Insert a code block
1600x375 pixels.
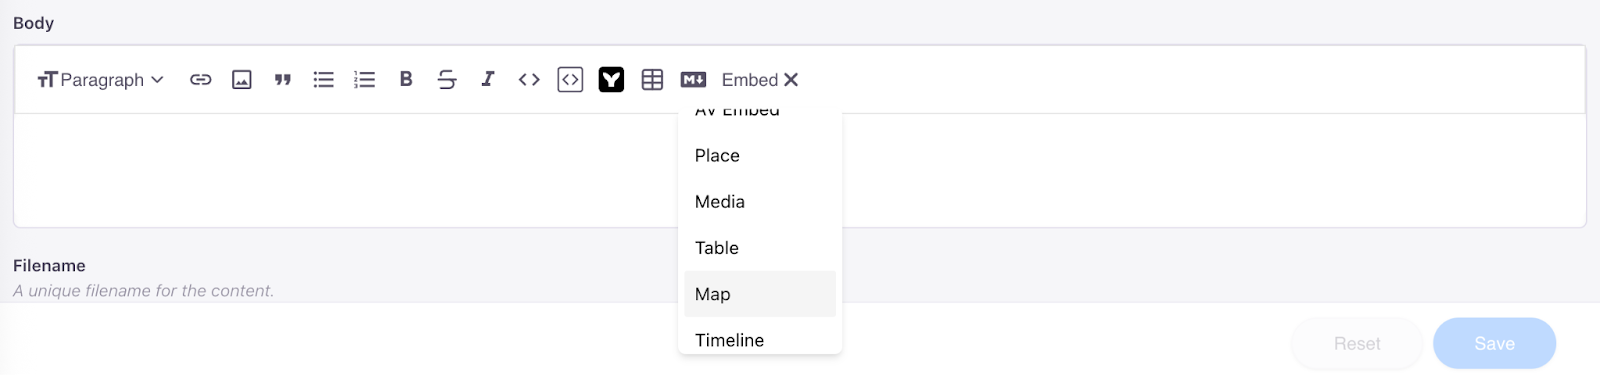(x=570, y=80)
